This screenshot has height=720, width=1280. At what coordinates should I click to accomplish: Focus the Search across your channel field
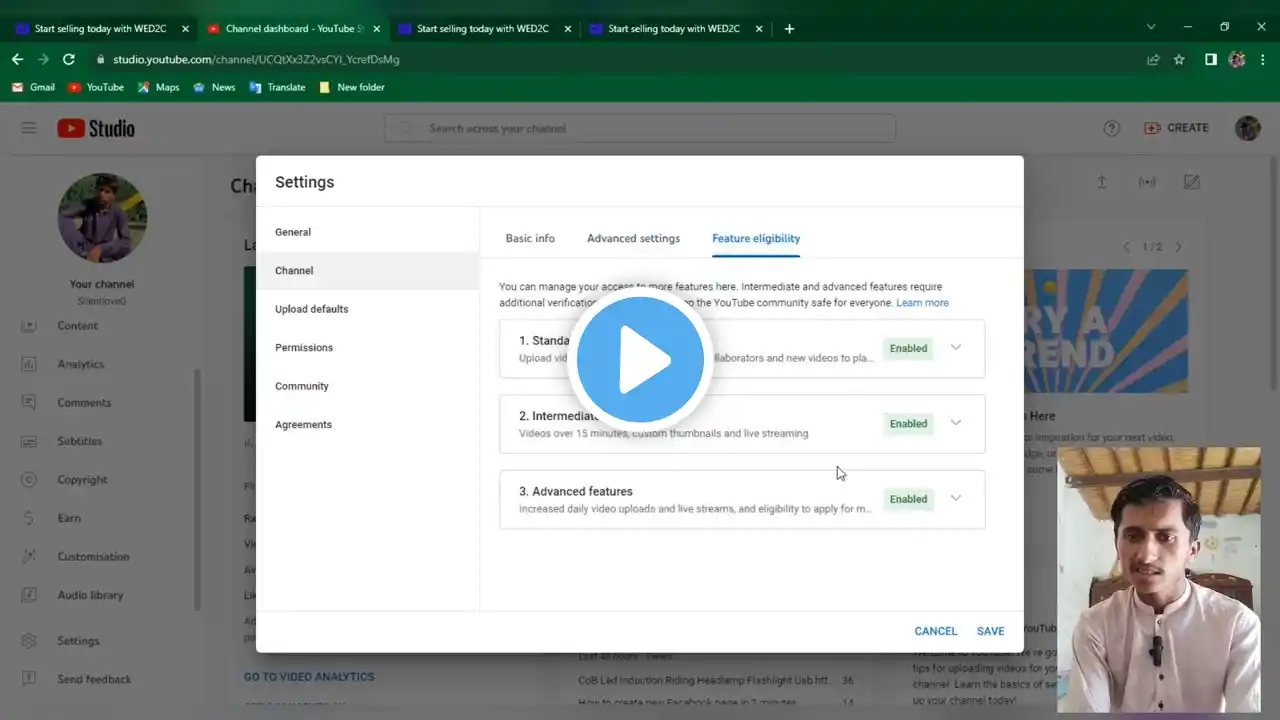640,128
